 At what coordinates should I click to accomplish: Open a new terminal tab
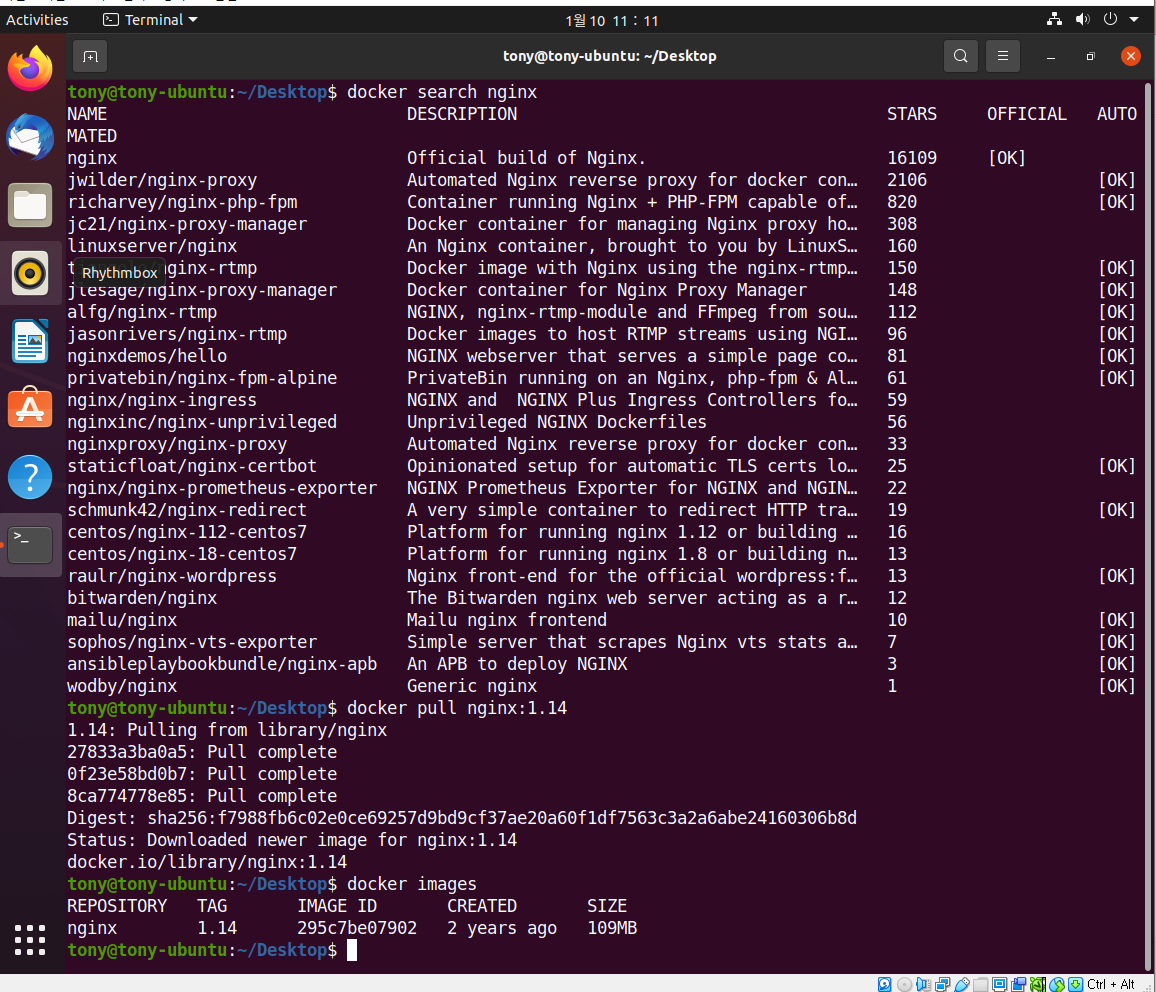pyautogui.click(x=90, y=57)
